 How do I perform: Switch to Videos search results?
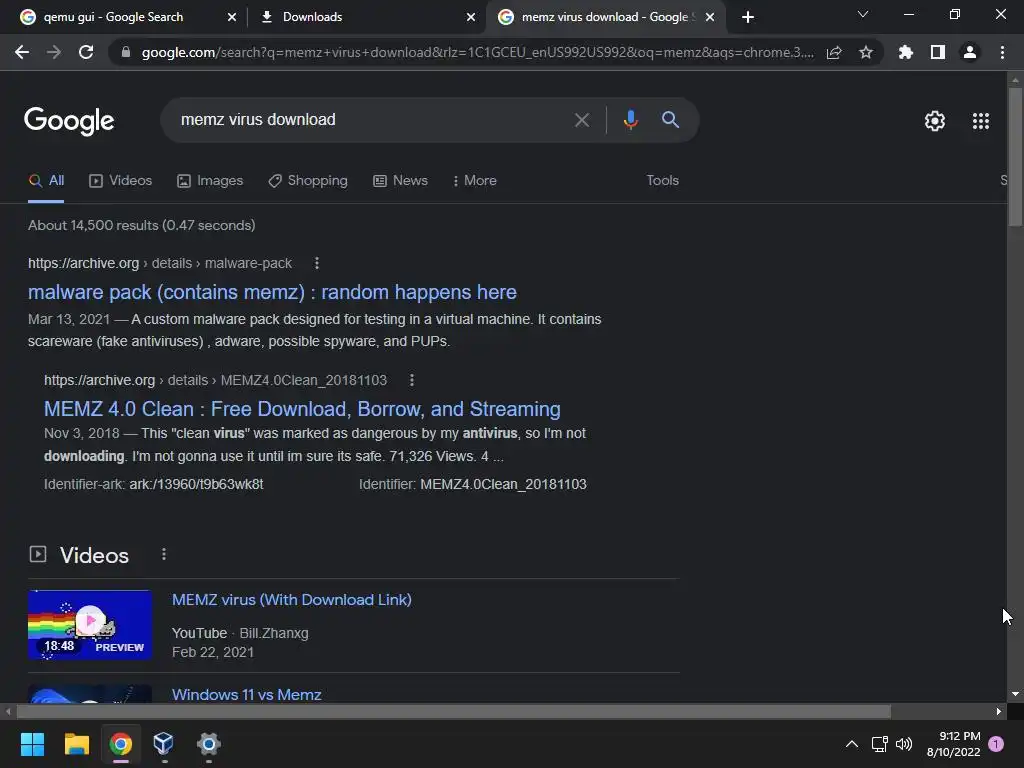click(x=121, y=181)
